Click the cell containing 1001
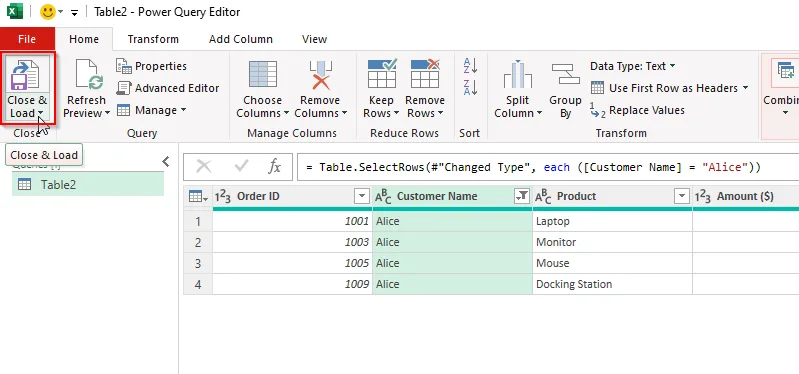This screenshot has height=374, width=799. (292, 221)
